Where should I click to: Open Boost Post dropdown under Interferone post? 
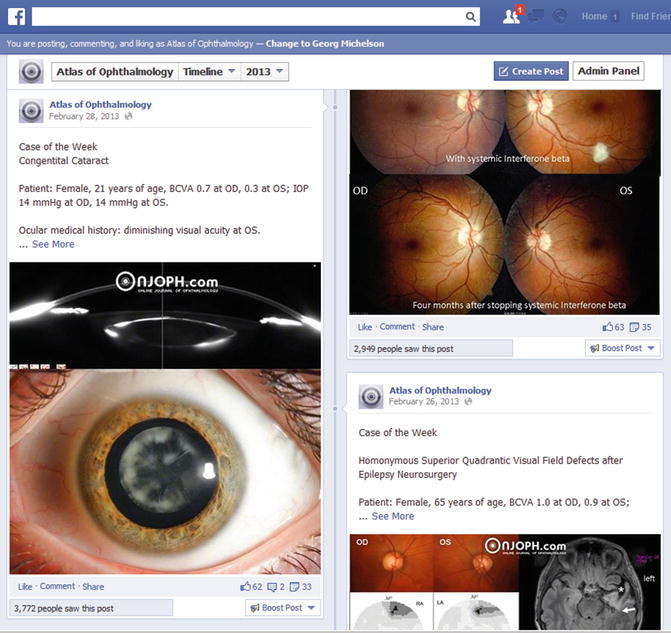point(622,348)
